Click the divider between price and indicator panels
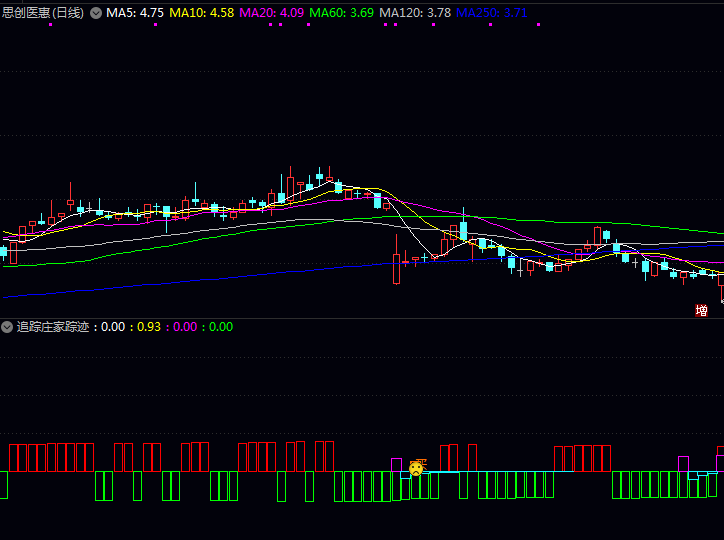 click(x=362, y=319)
